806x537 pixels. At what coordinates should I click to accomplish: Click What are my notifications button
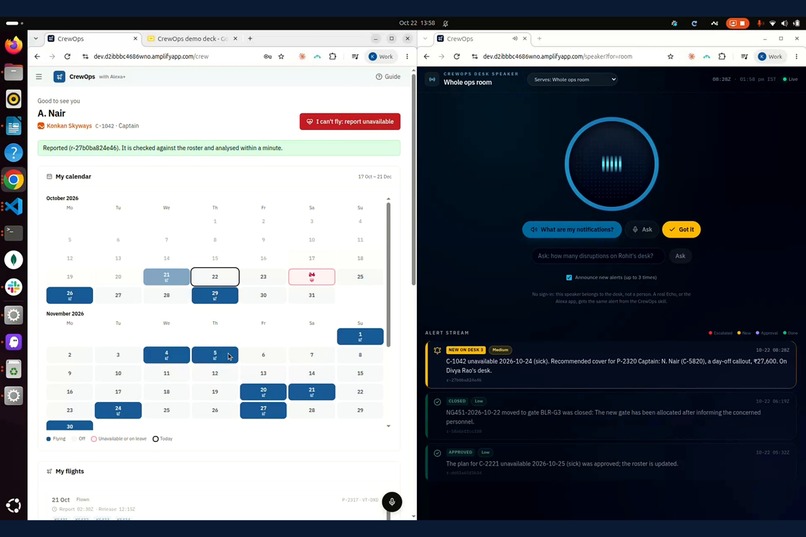[572, 230]
